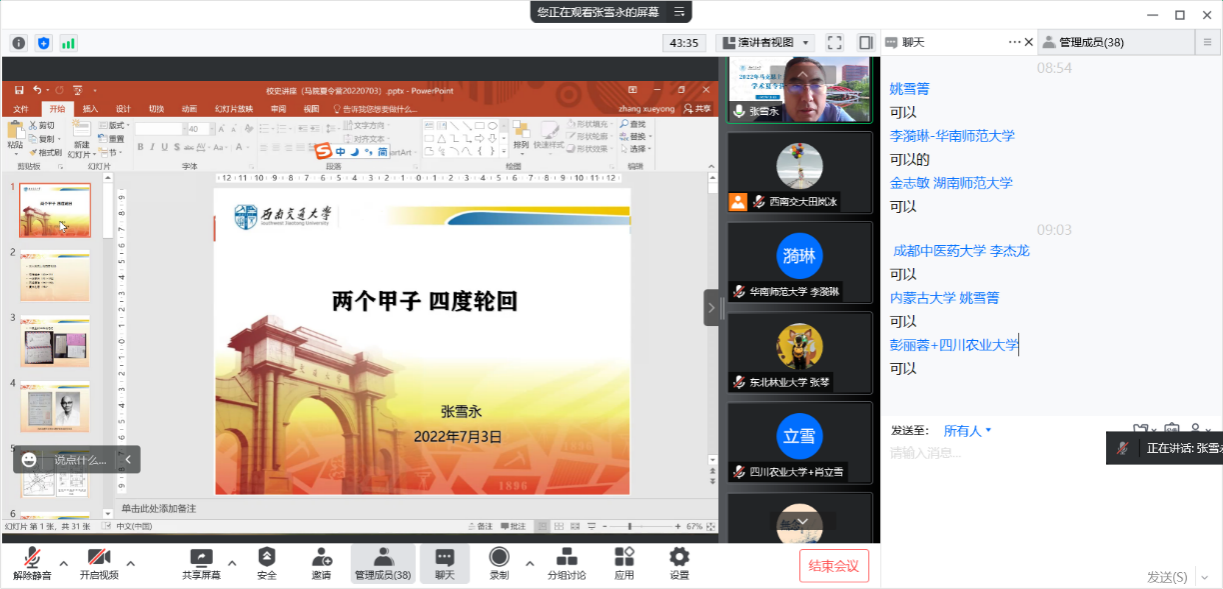Toggle the side panel layout icon

pyautogui.click(x=865, y=43)
